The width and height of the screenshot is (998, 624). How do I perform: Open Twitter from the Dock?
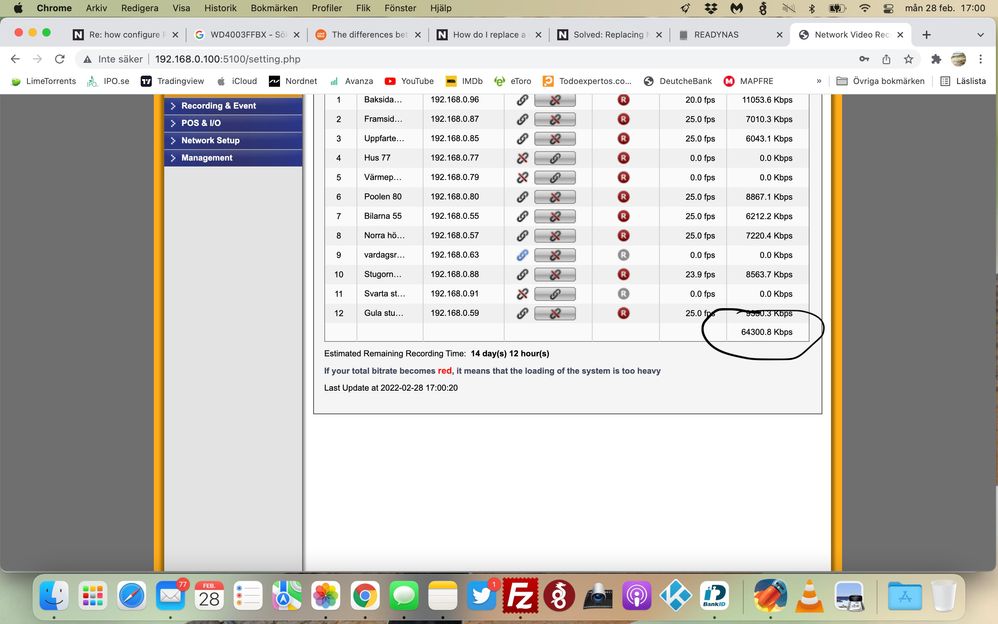click(x=482, y=596)
